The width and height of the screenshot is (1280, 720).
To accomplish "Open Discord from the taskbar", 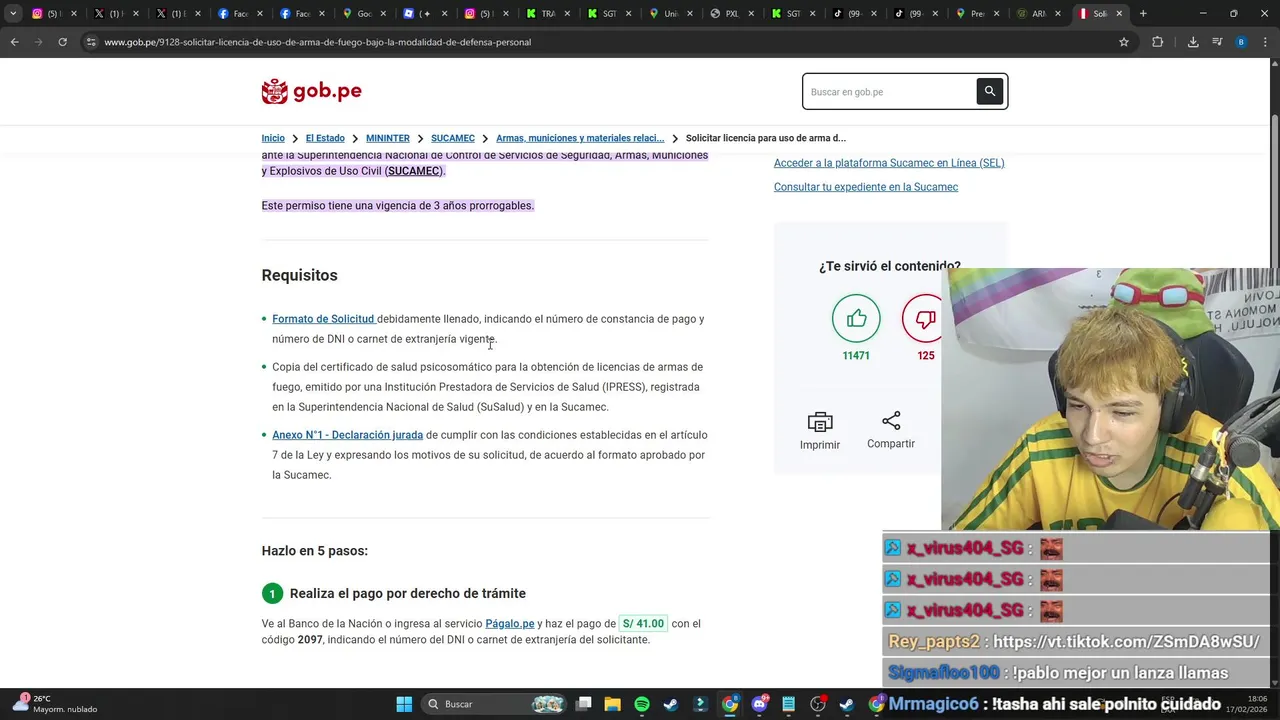I will tap(759, 704).
